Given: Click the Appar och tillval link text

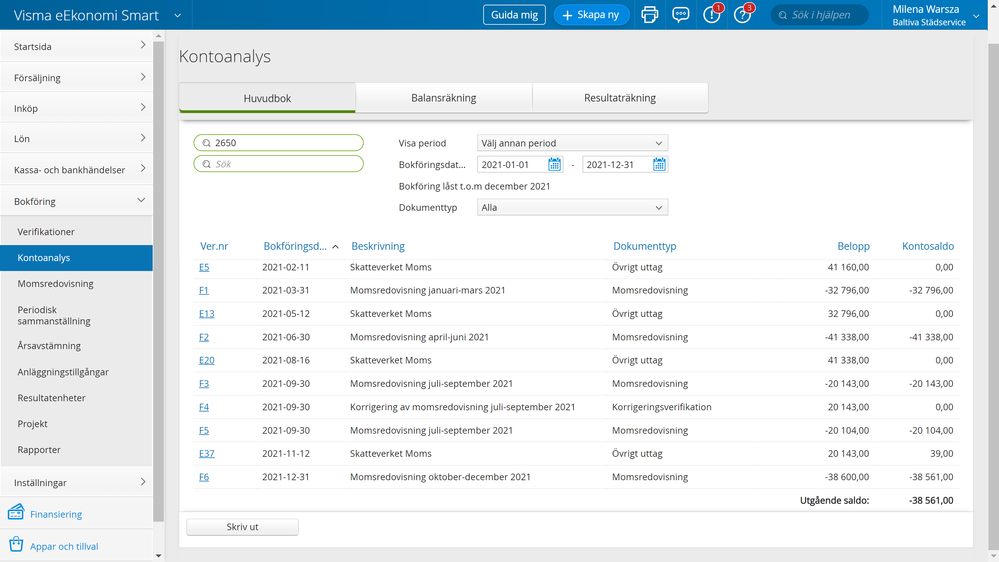Looking at the screenshot, I should [x=64, y=546].
